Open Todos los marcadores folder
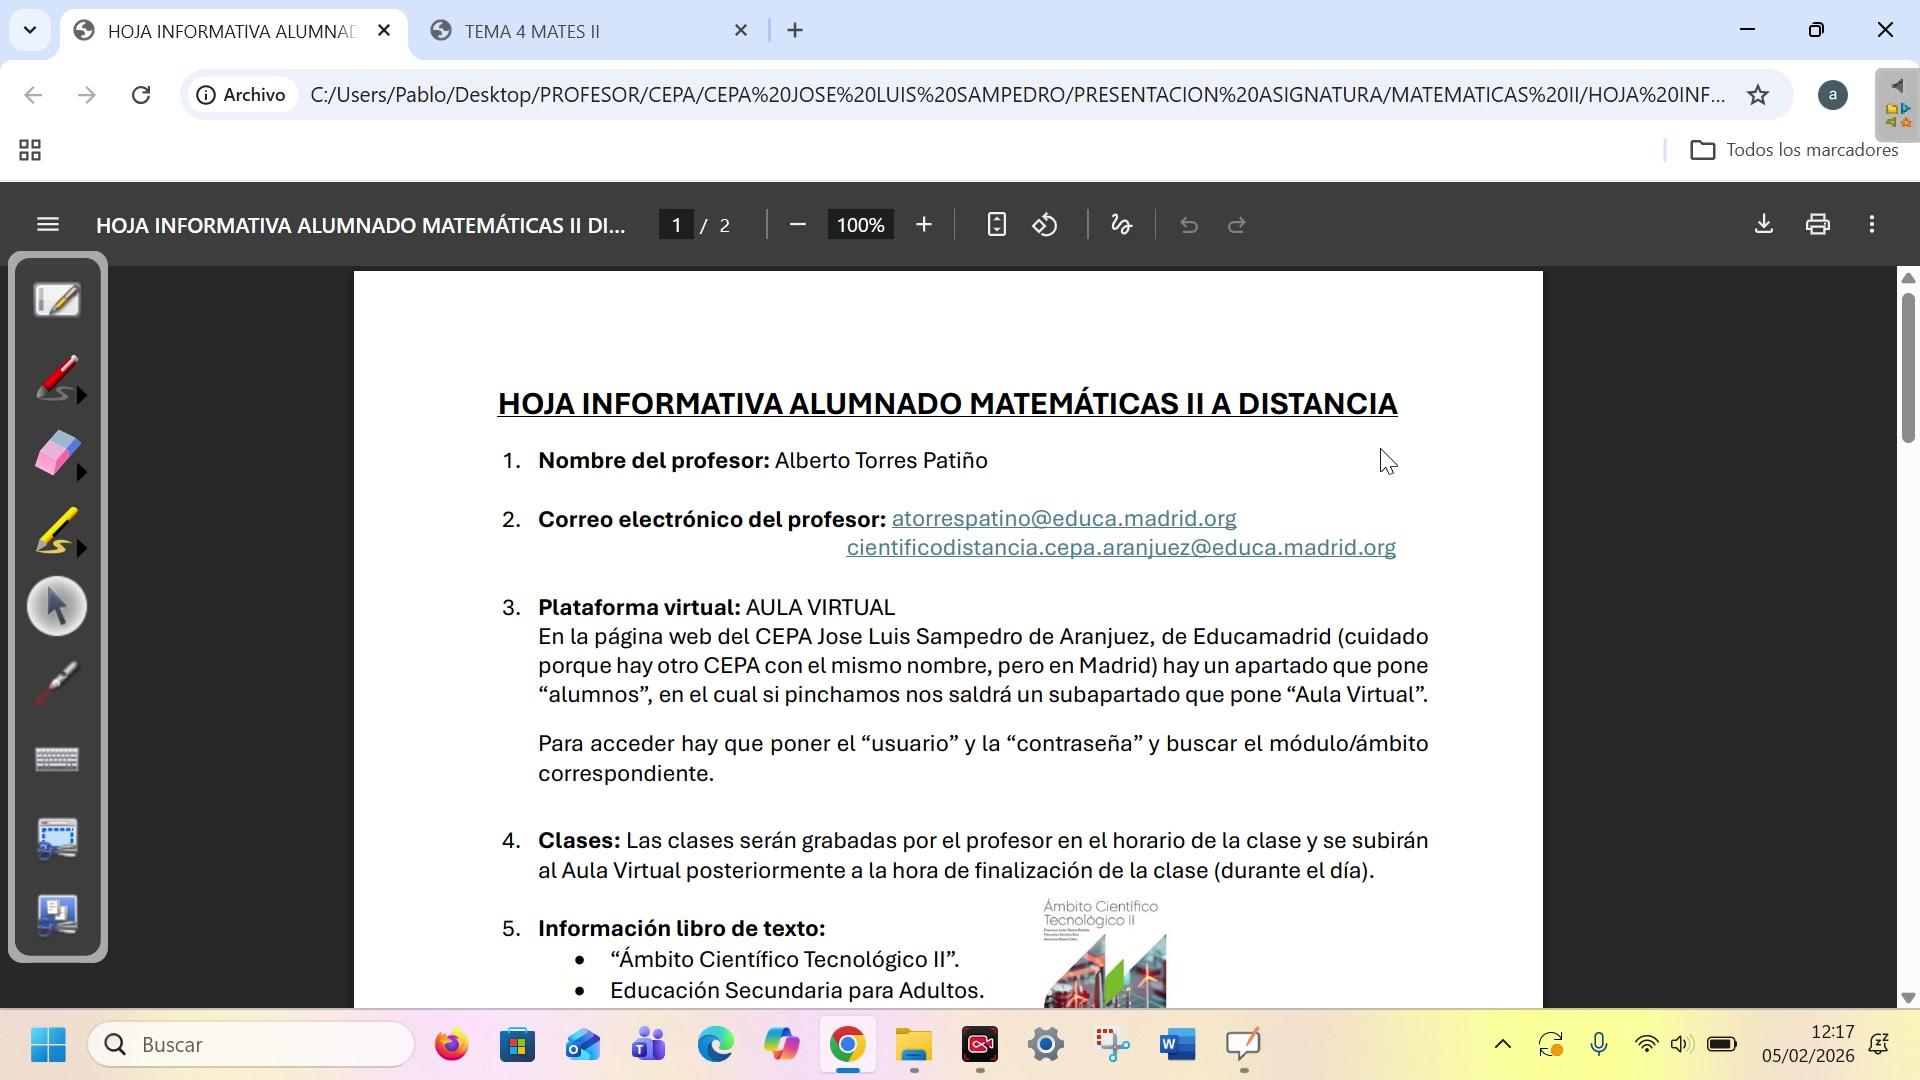The height and width of the screenshot is (1080, 1920). (1794, 150)
